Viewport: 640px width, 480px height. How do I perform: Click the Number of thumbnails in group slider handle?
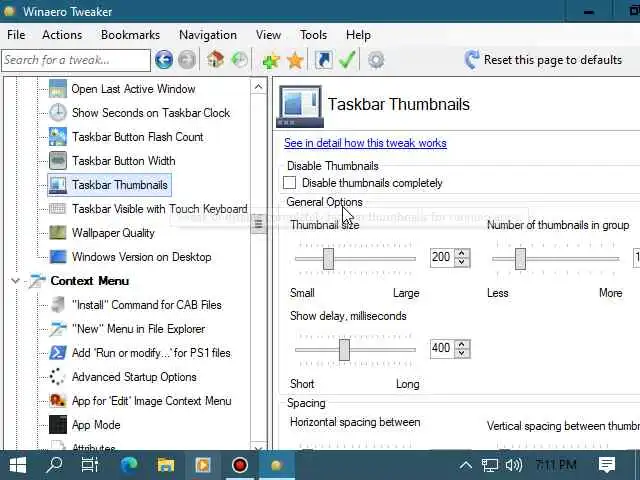(520, 258)
